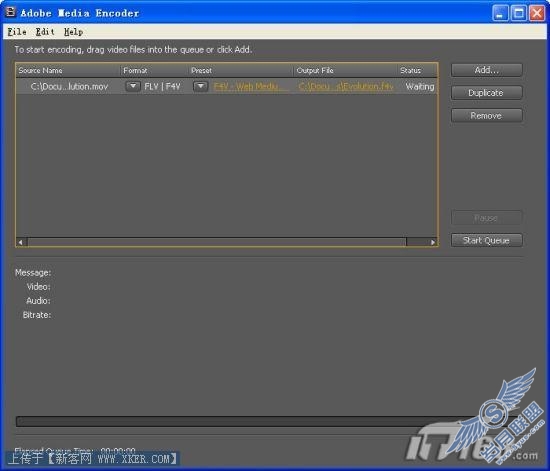Click the Audio: label
This screenshot has width=550, height=471.
click(38, 301)
